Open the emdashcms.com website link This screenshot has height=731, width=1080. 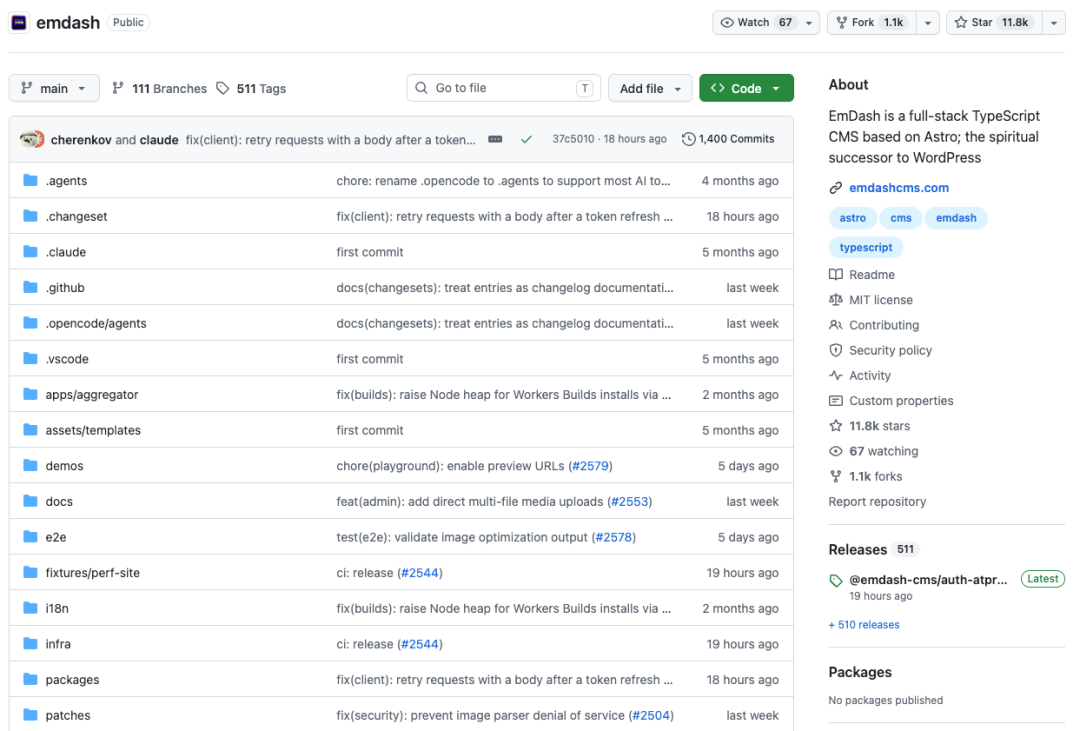[x=899, y=187]
